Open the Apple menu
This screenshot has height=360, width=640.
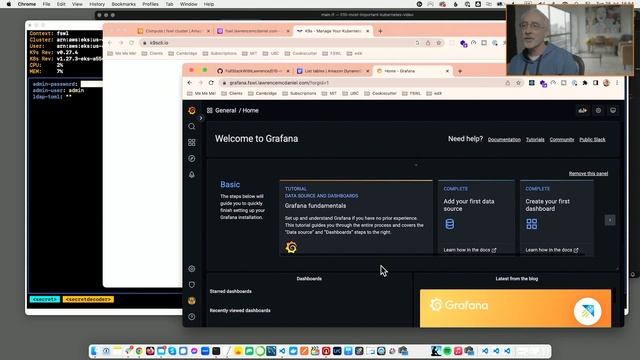(9, 4)
